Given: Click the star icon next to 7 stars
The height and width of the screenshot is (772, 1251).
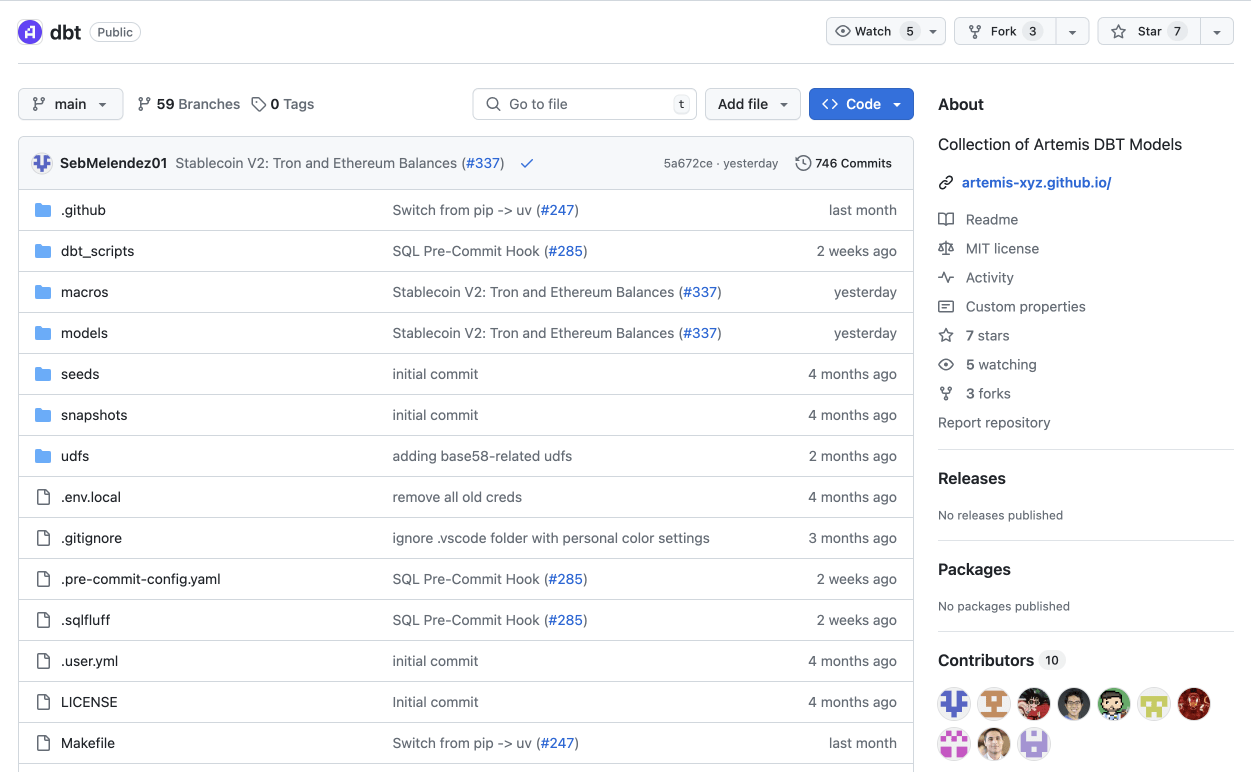Looking at the screenshot, I should (x=946, y=335).
